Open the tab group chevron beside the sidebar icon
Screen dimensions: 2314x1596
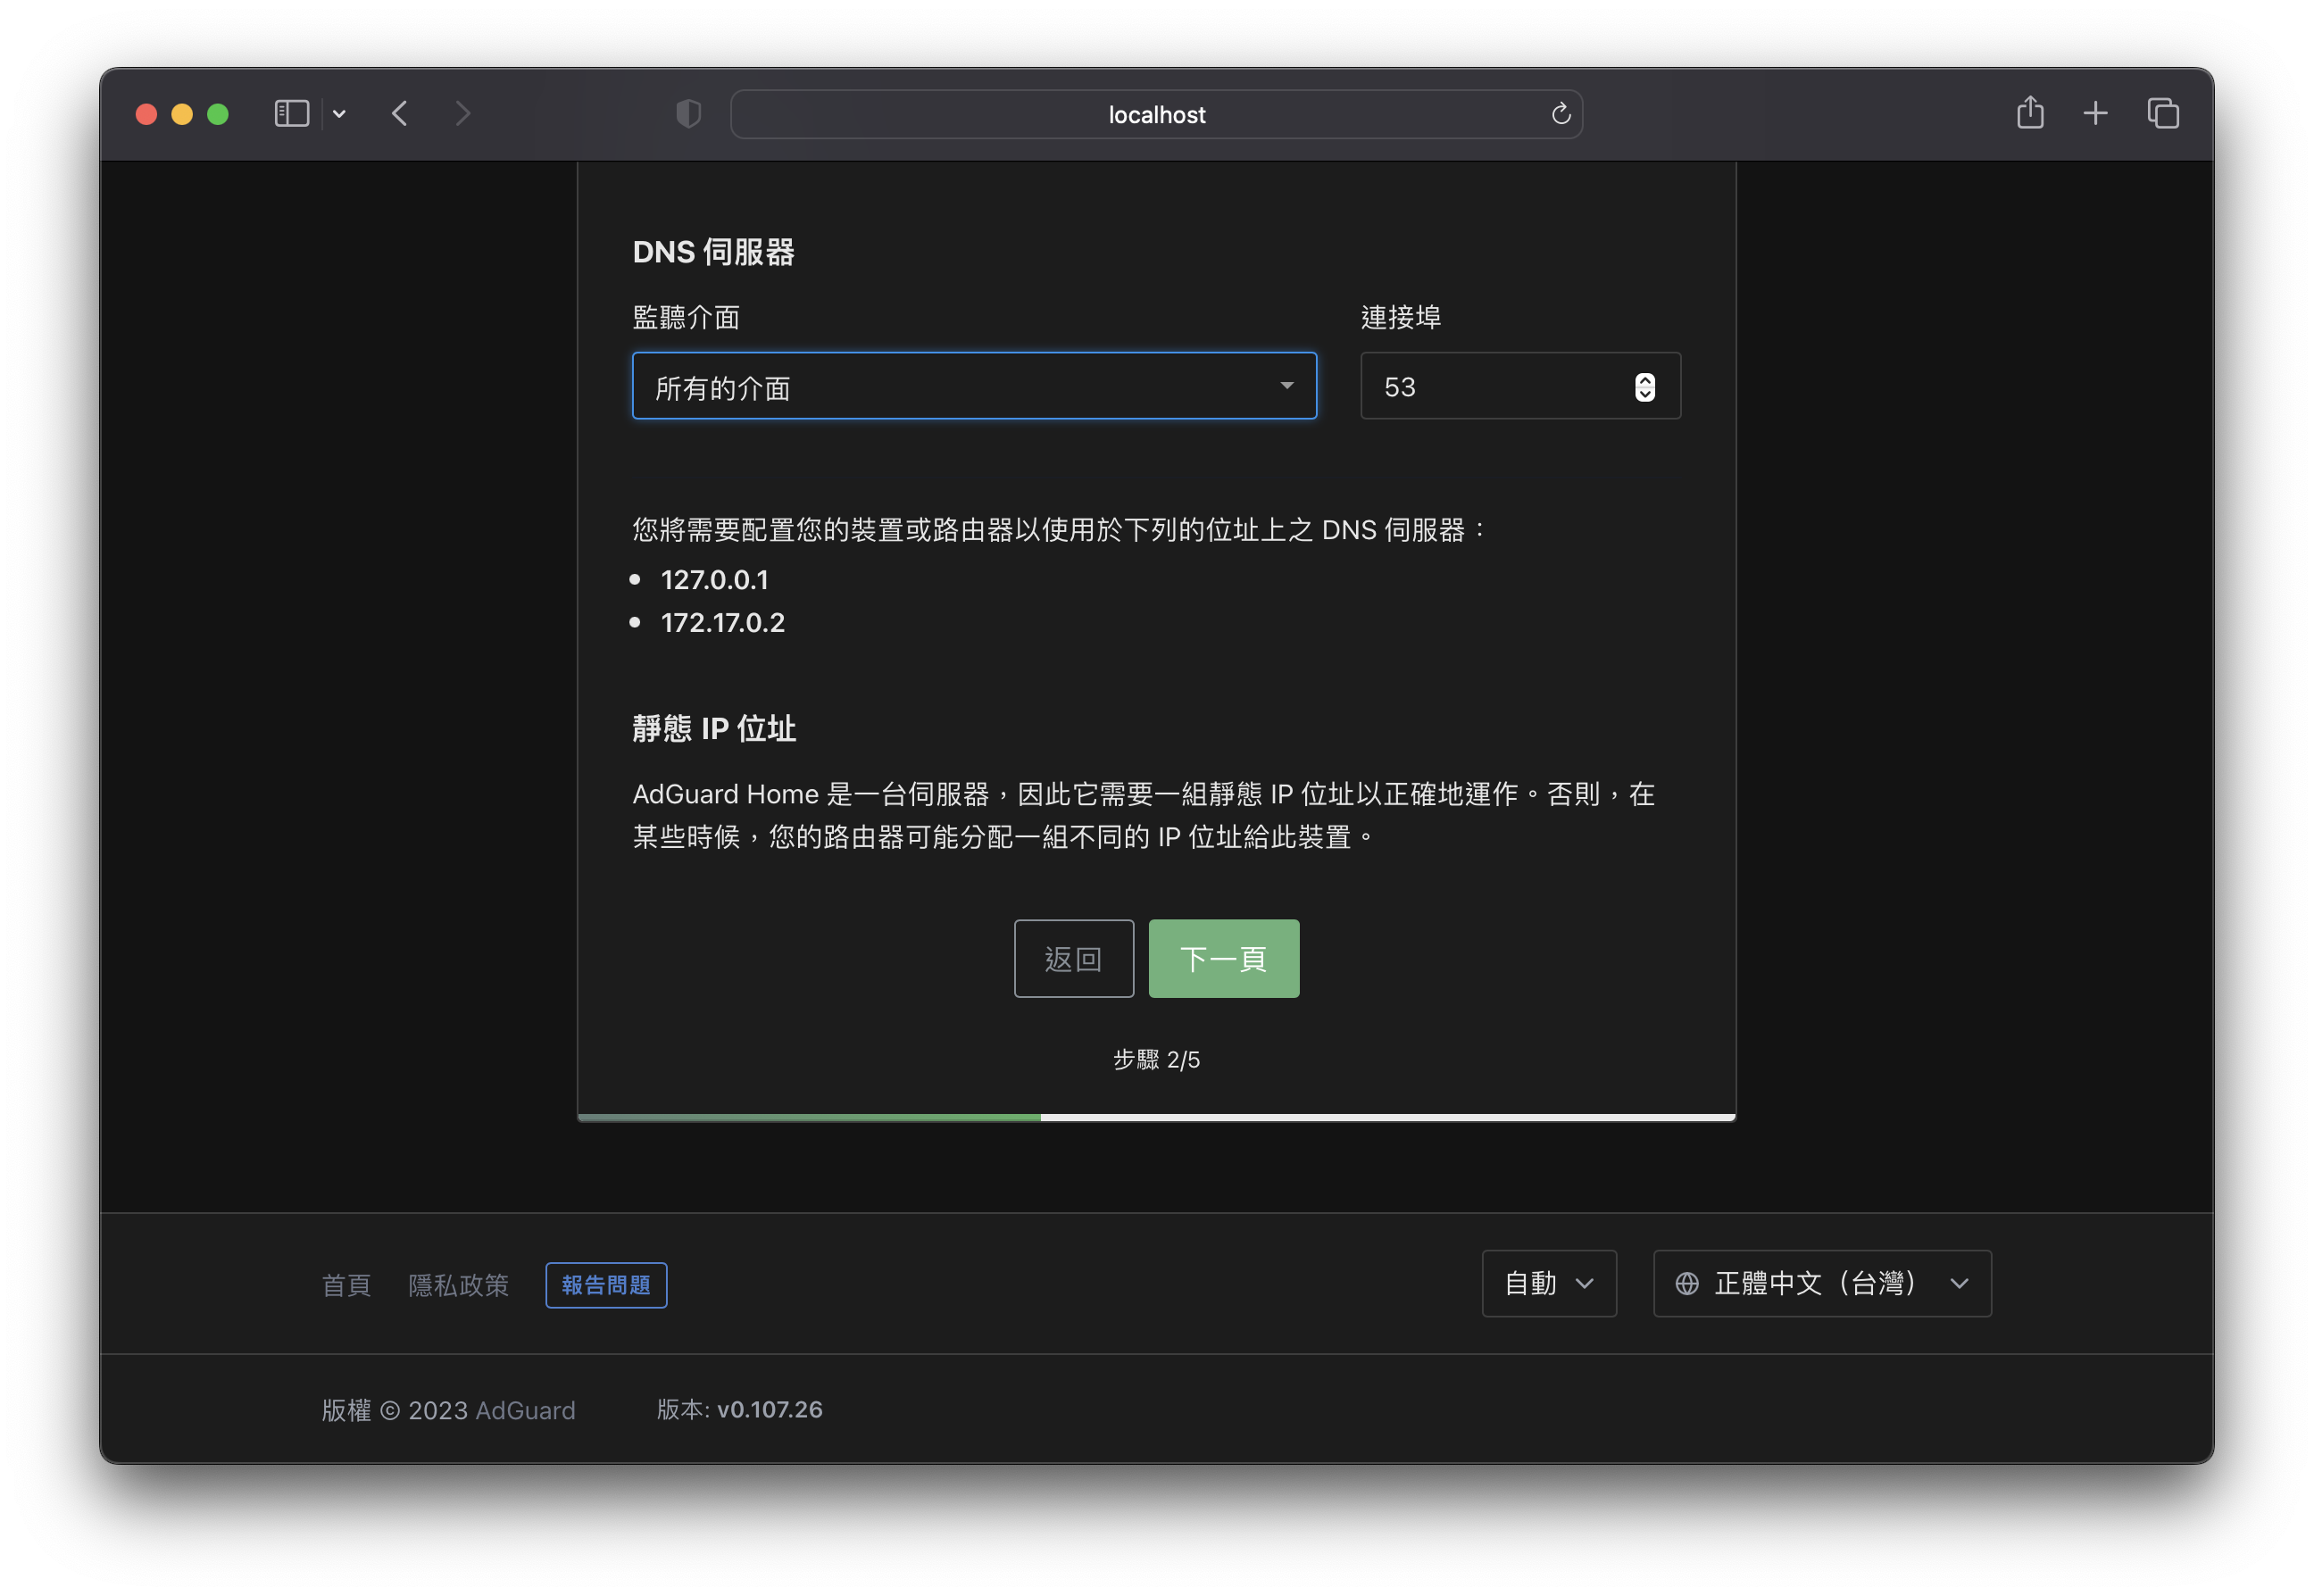click(x=339, y=114)
